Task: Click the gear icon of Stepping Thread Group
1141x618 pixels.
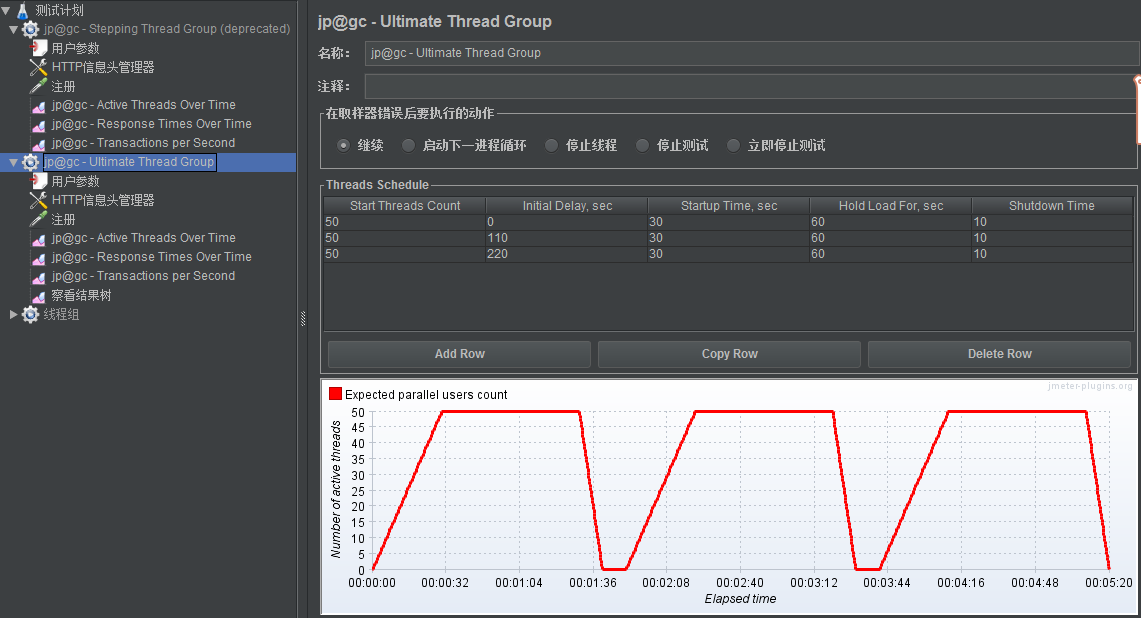Action: (31, 29)
